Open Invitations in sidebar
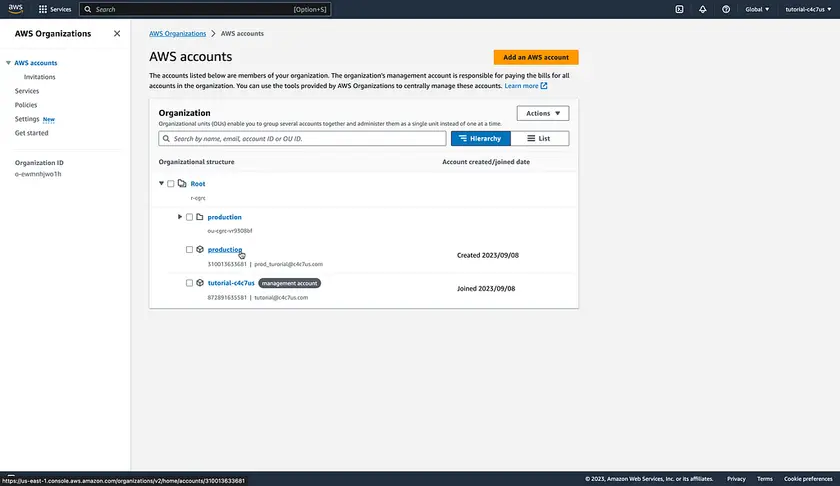 click(39, 77)
